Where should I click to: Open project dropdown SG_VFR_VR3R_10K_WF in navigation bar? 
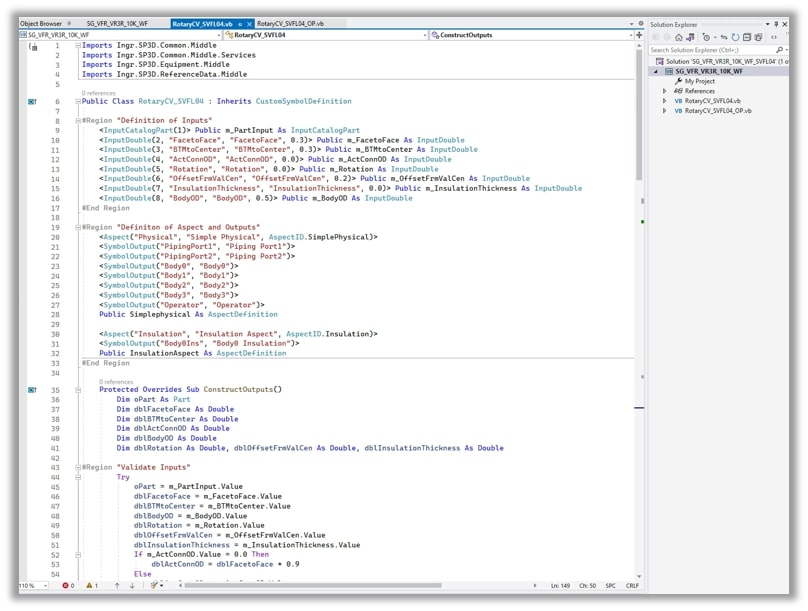[220, 35]
